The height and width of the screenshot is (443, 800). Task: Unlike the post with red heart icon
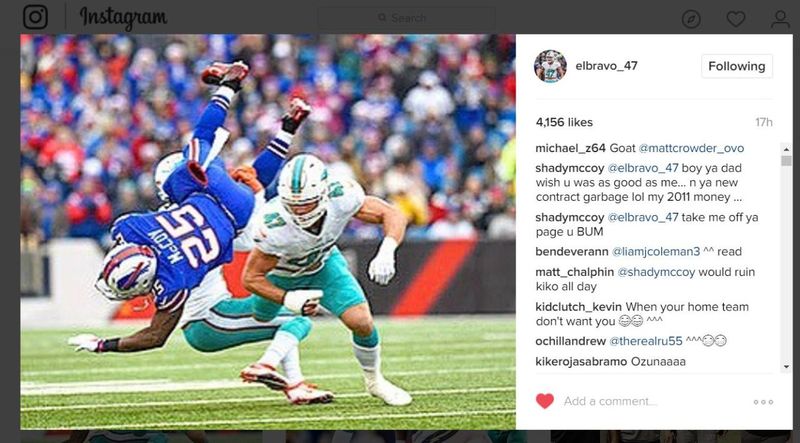pyautogui.click(x=544, y=401)
